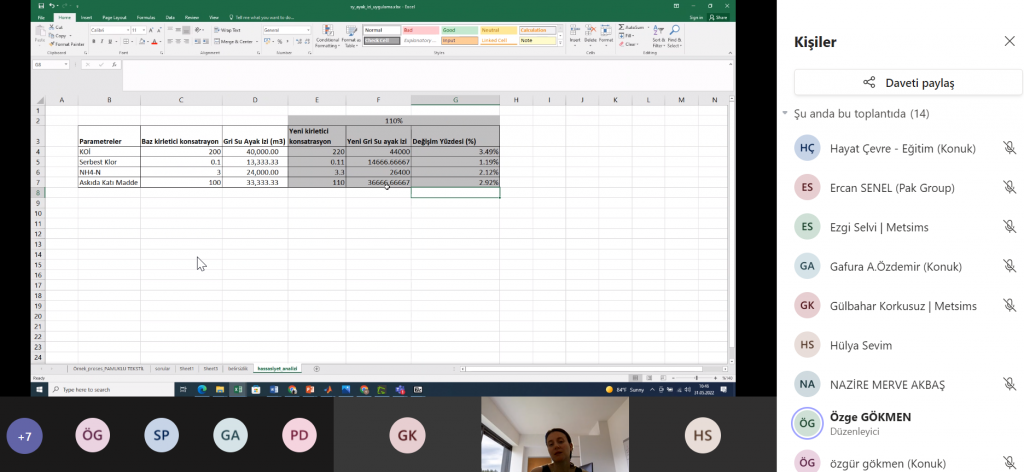Click the Sort & Filter icon
The width and height of the screenshot is (1024, 472).
click(x=657, y=36)
